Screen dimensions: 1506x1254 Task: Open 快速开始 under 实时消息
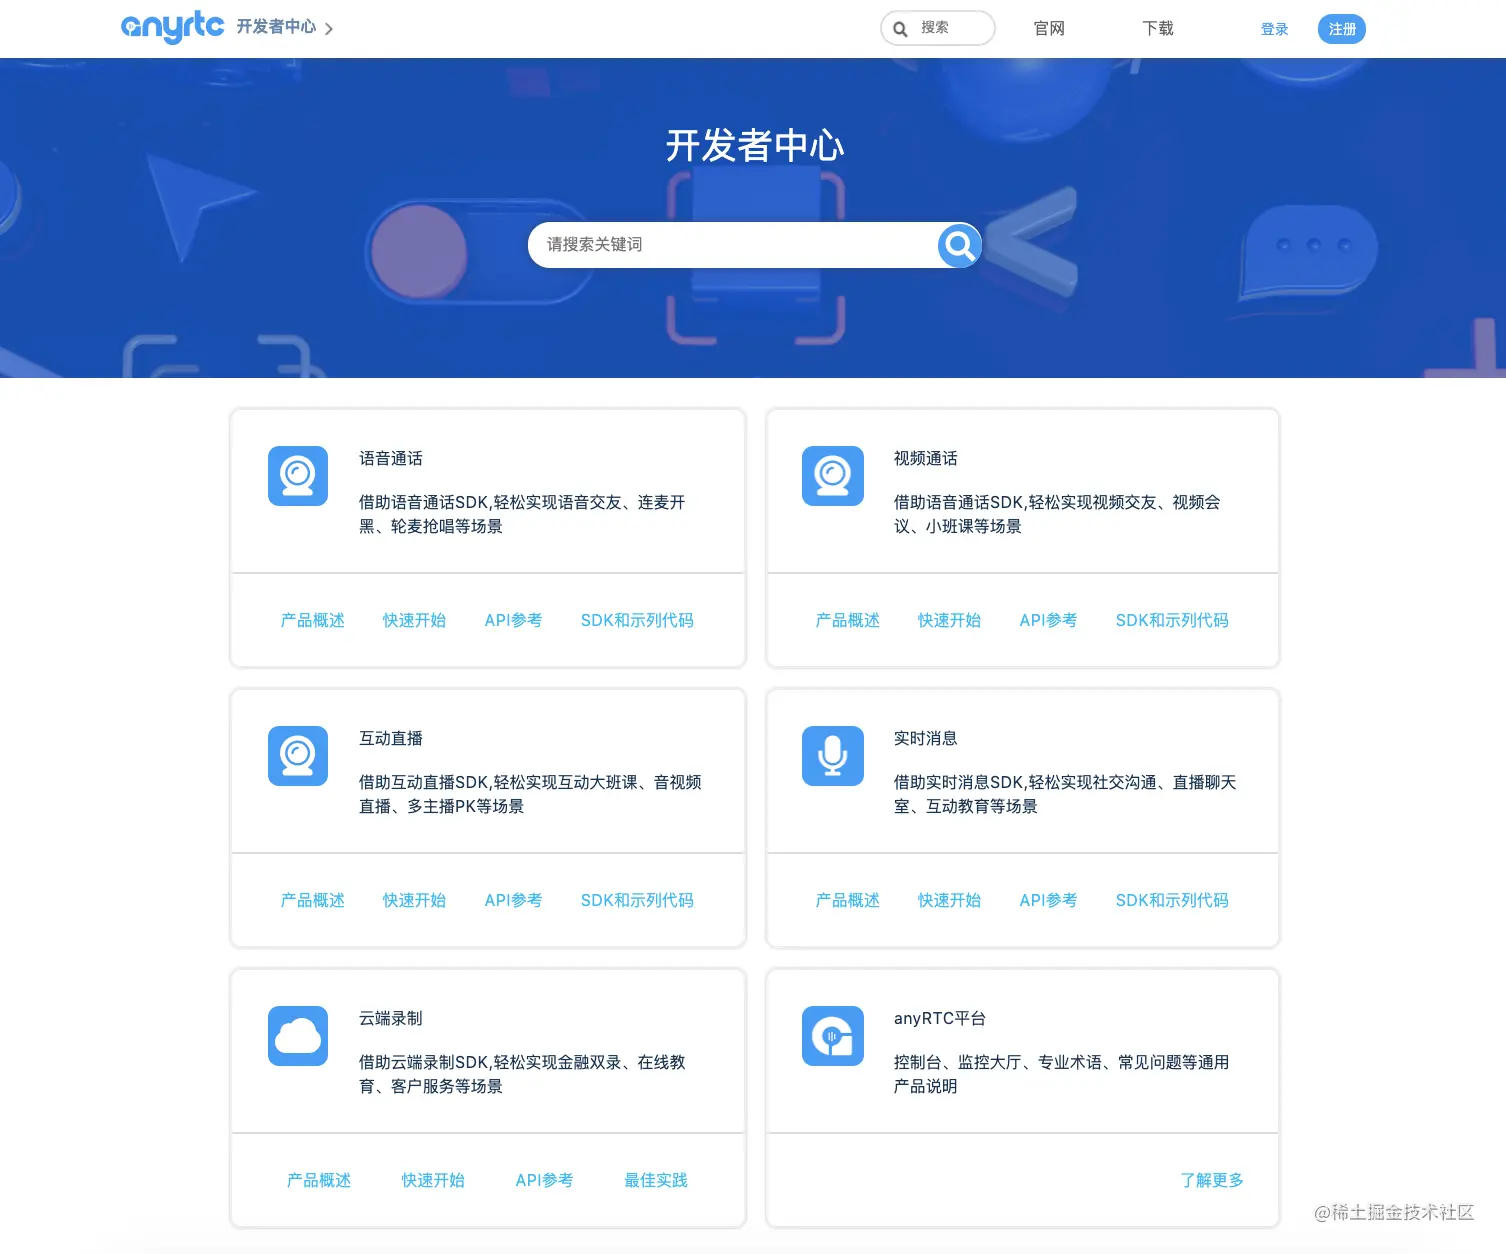point(949,900)
